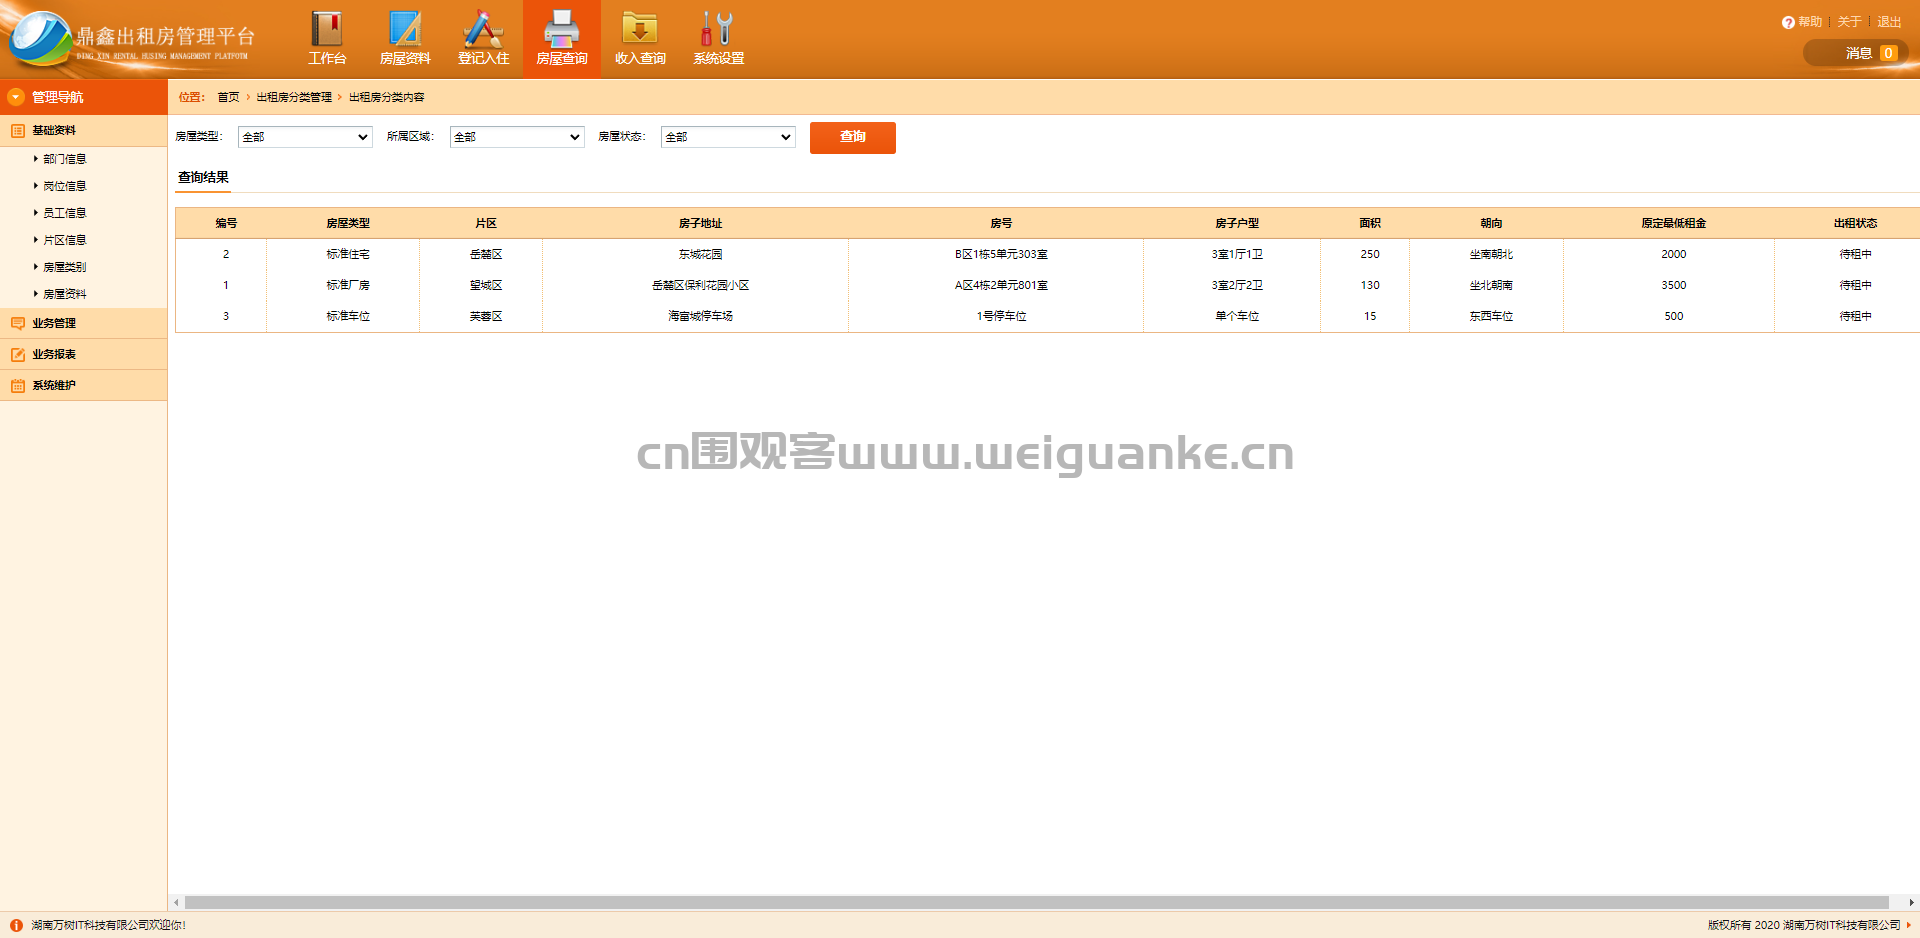Image resolution: width=1920 pixels, height=938 pixels.
Task: Click the 3室2厅2卫 layout cell
Action: click(x=1237, y=285)
